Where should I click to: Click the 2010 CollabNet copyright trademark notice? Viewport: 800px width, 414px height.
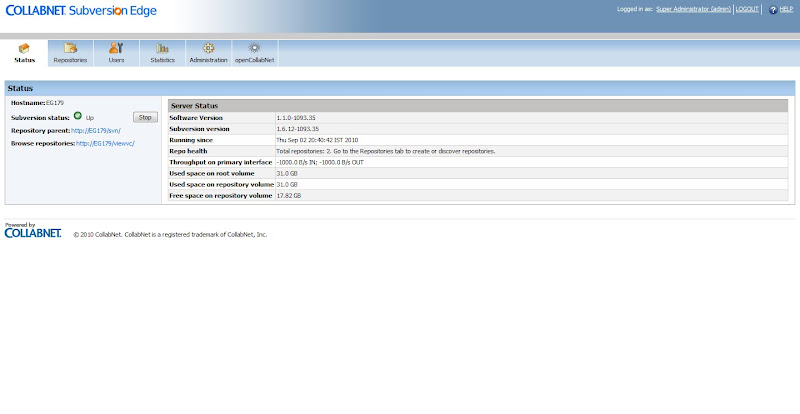[x=170, y=235]
